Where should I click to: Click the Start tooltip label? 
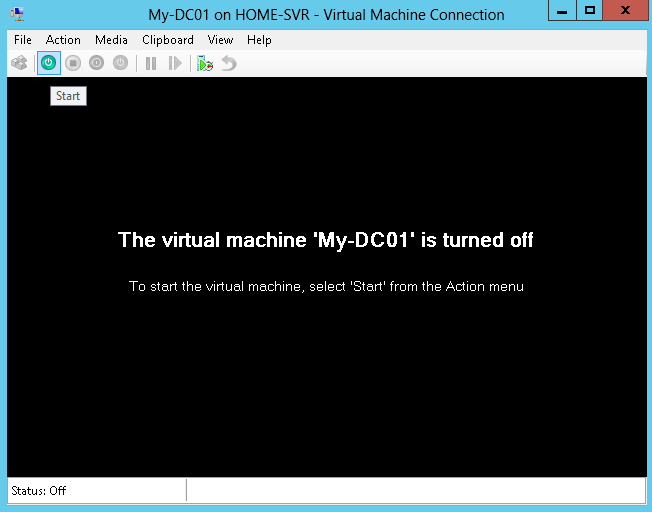click(68, 96)
